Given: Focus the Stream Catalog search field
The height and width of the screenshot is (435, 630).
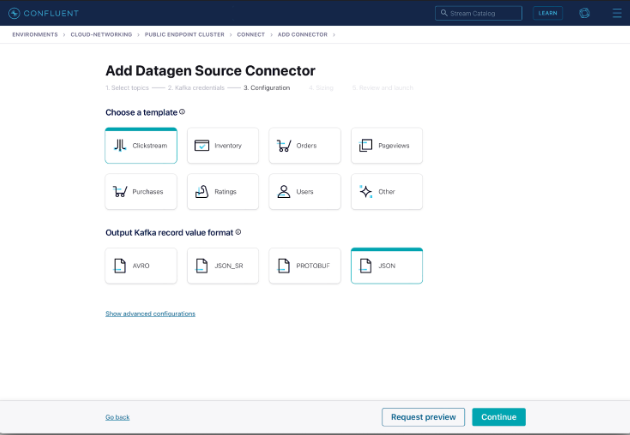Looking at the screenshot, I should point(479,13).
